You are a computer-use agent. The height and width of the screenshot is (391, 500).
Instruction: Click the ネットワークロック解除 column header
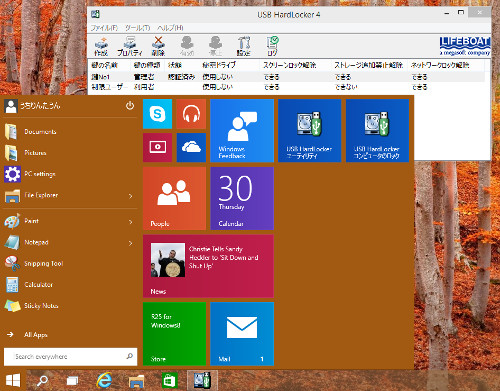point(440,65)
